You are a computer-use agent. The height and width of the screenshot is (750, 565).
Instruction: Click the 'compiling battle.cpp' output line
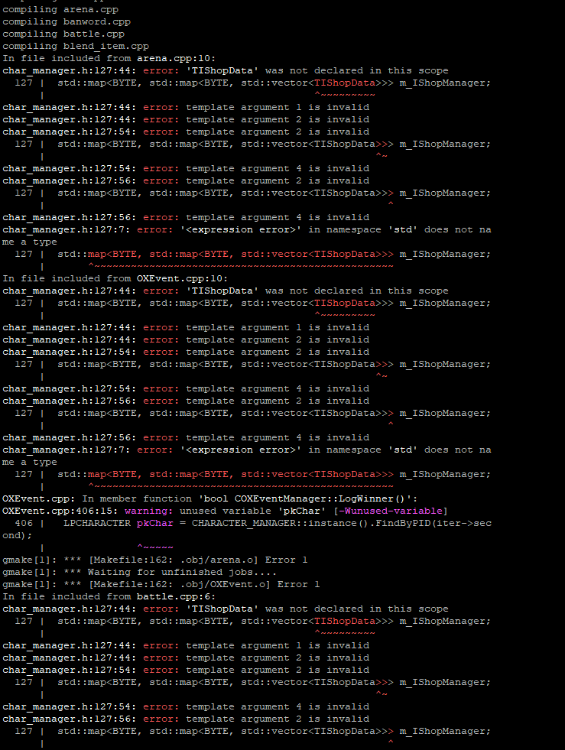click(x=63, y=34)
